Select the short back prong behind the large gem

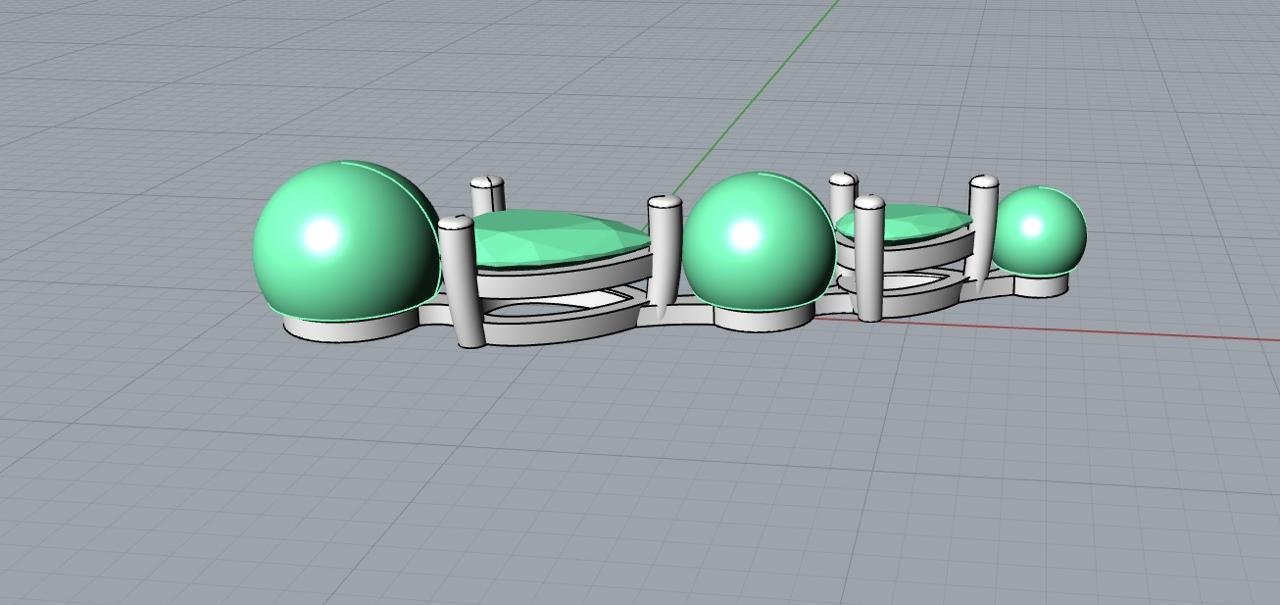487,194
